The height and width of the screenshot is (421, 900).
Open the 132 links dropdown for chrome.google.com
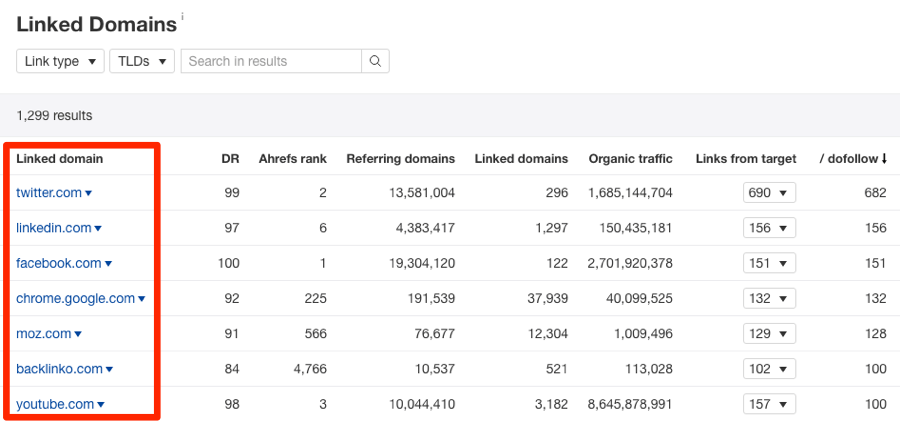click(769, 299)
